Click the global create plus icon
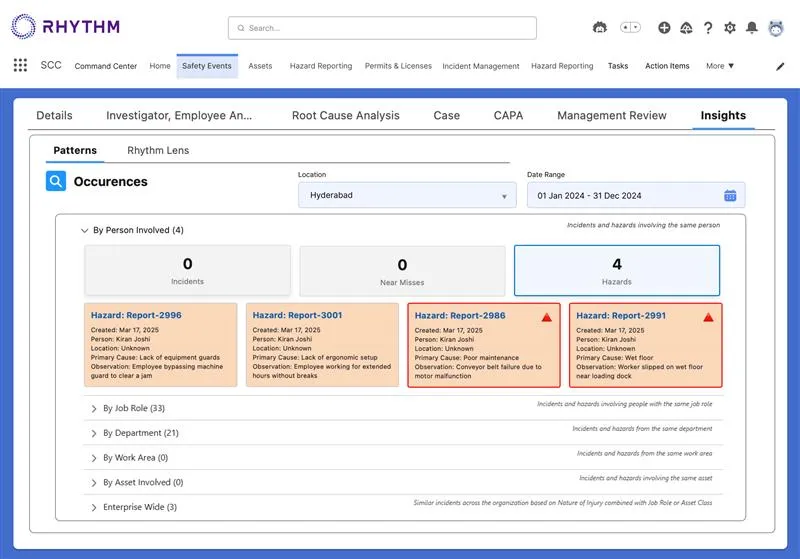The width and height of the screenshot is (800, 559). coord(665,28)
